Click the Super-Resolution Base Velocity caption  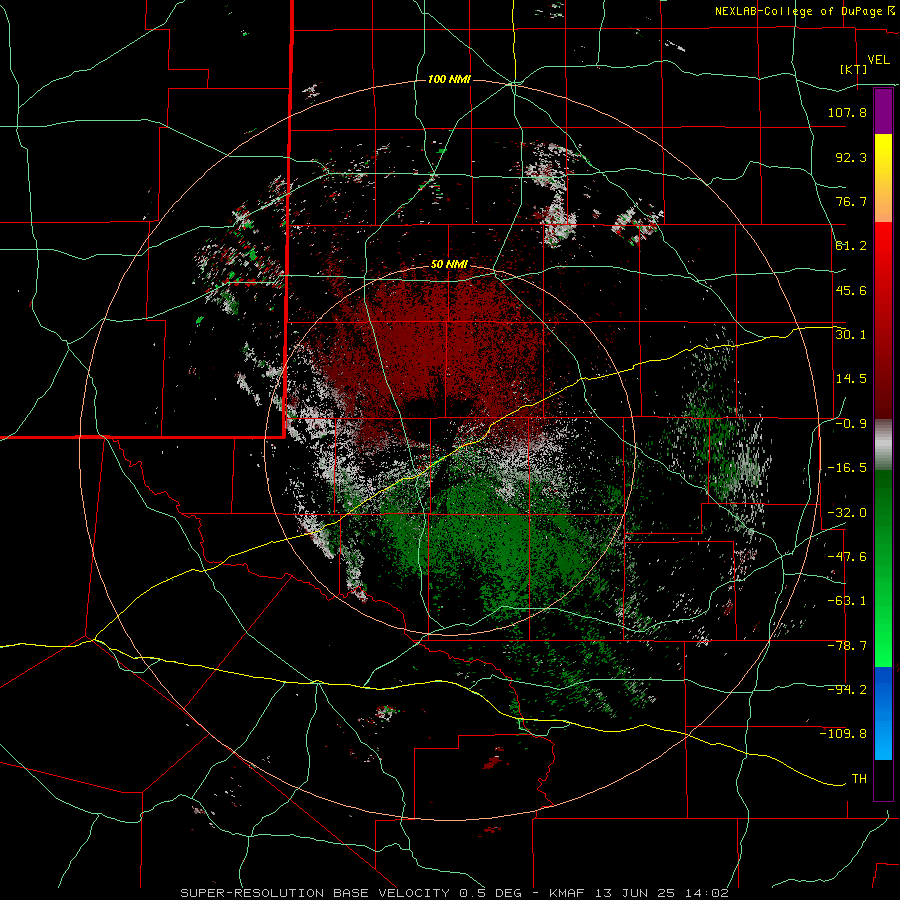455,893
